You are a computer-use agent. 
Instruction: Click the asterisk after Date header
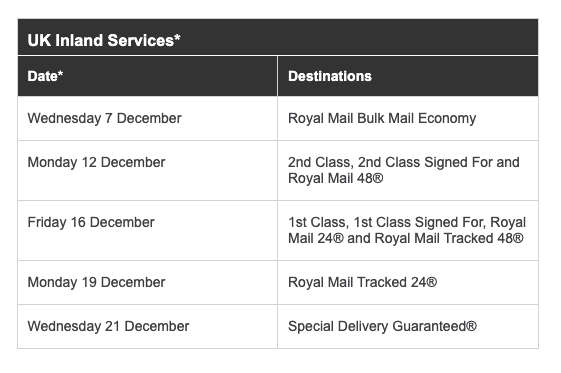(x=60, y=73)
